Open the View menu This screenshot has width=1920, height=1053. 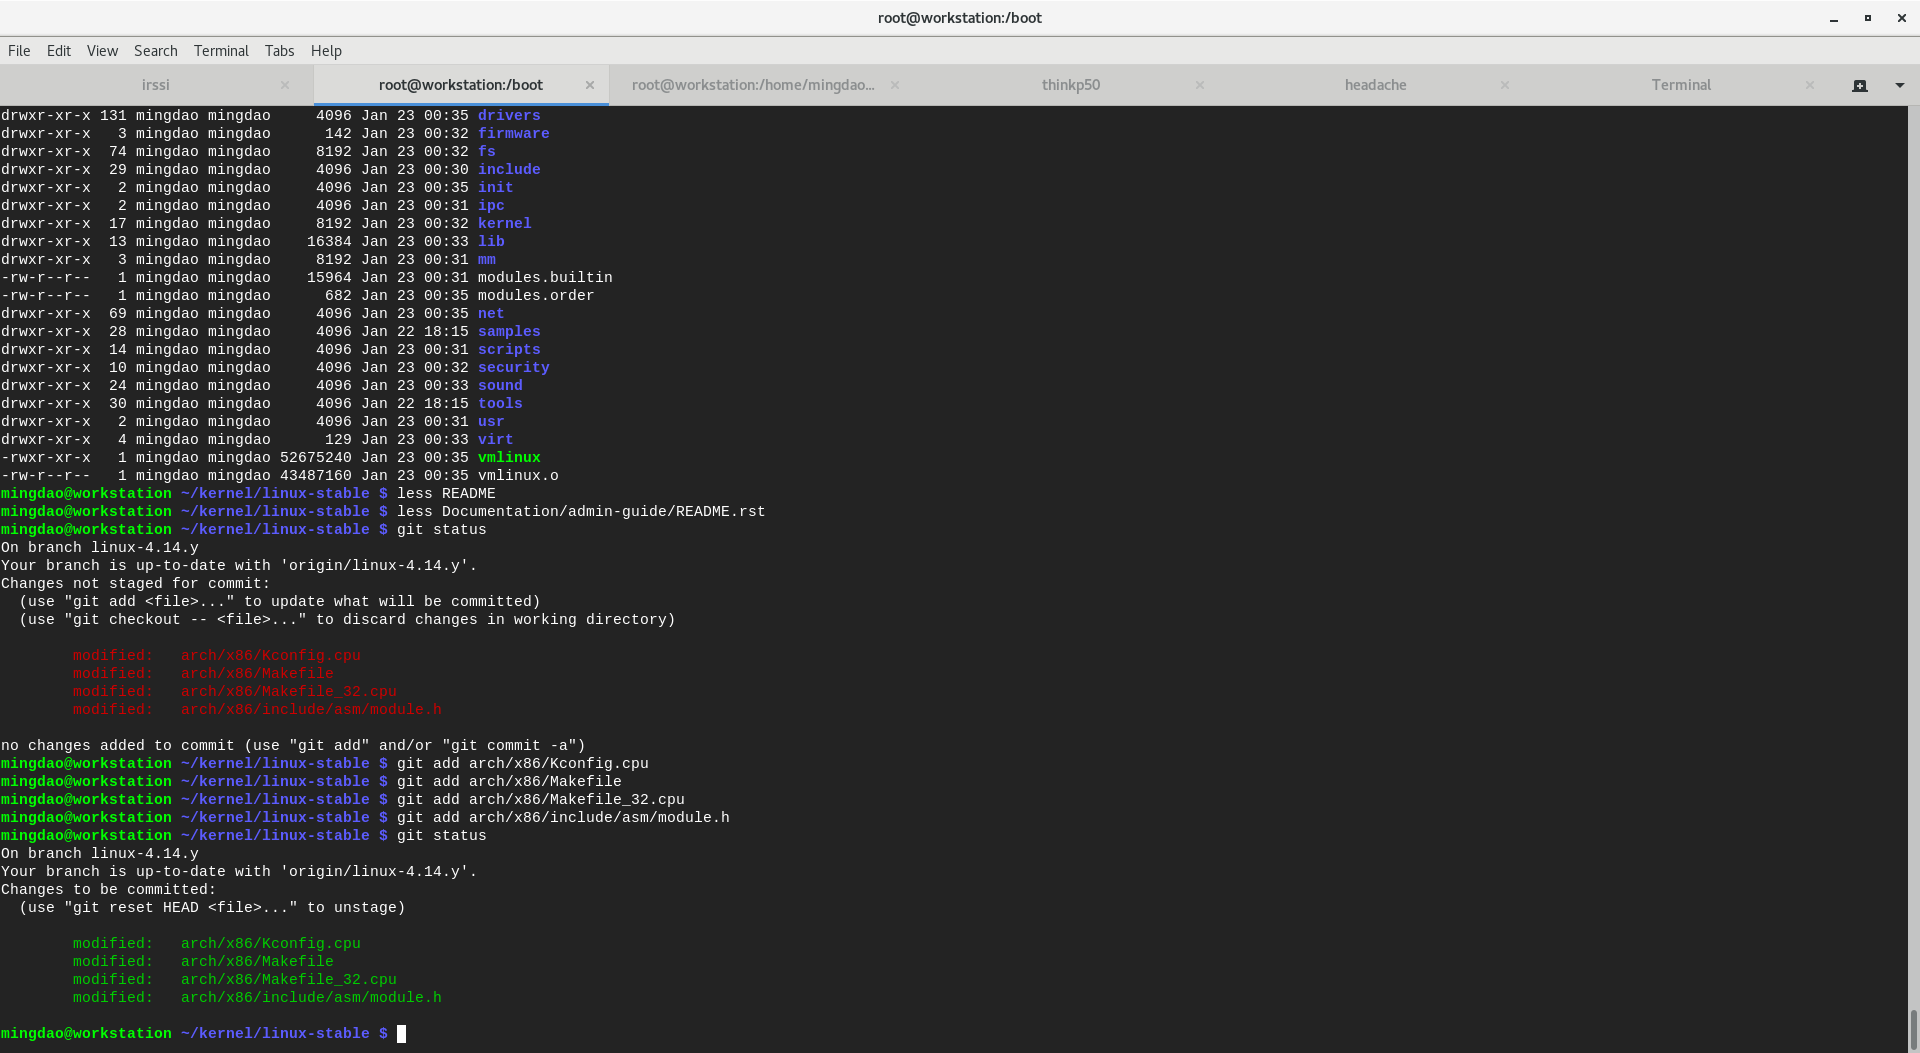point(102,51)
